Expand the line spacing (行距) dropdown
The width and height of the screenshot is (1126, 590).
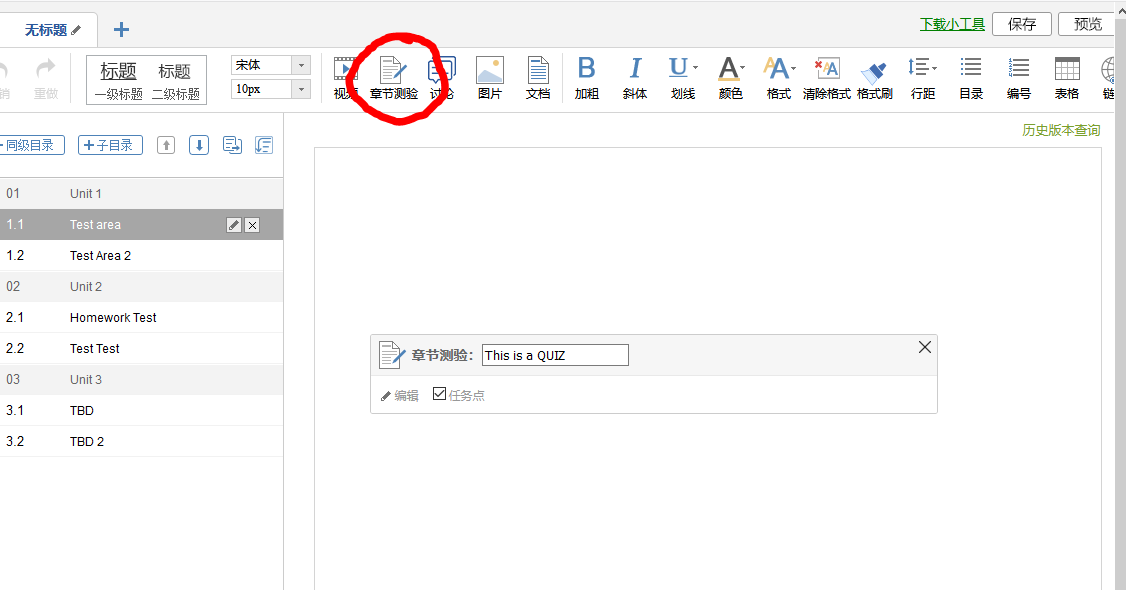tap(934, 68)
